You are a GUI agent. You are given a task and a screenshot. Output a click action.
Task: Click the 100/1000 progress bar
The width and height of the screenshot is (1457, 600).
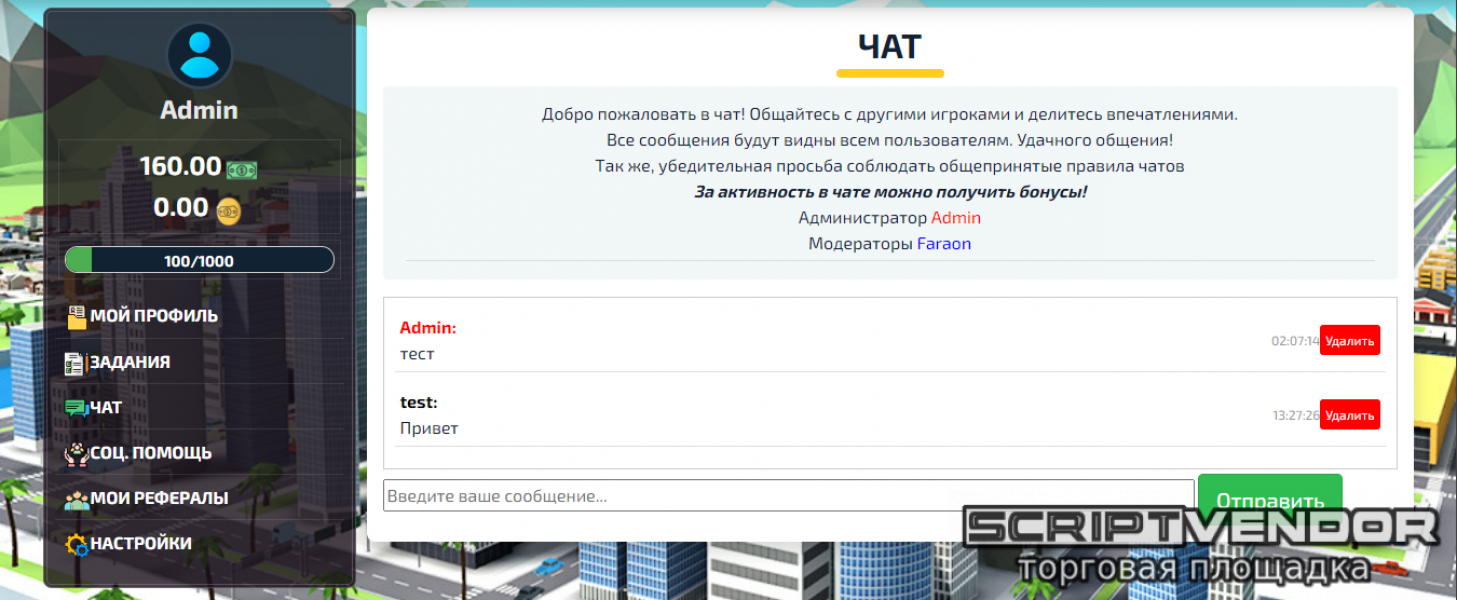(198, 260)
